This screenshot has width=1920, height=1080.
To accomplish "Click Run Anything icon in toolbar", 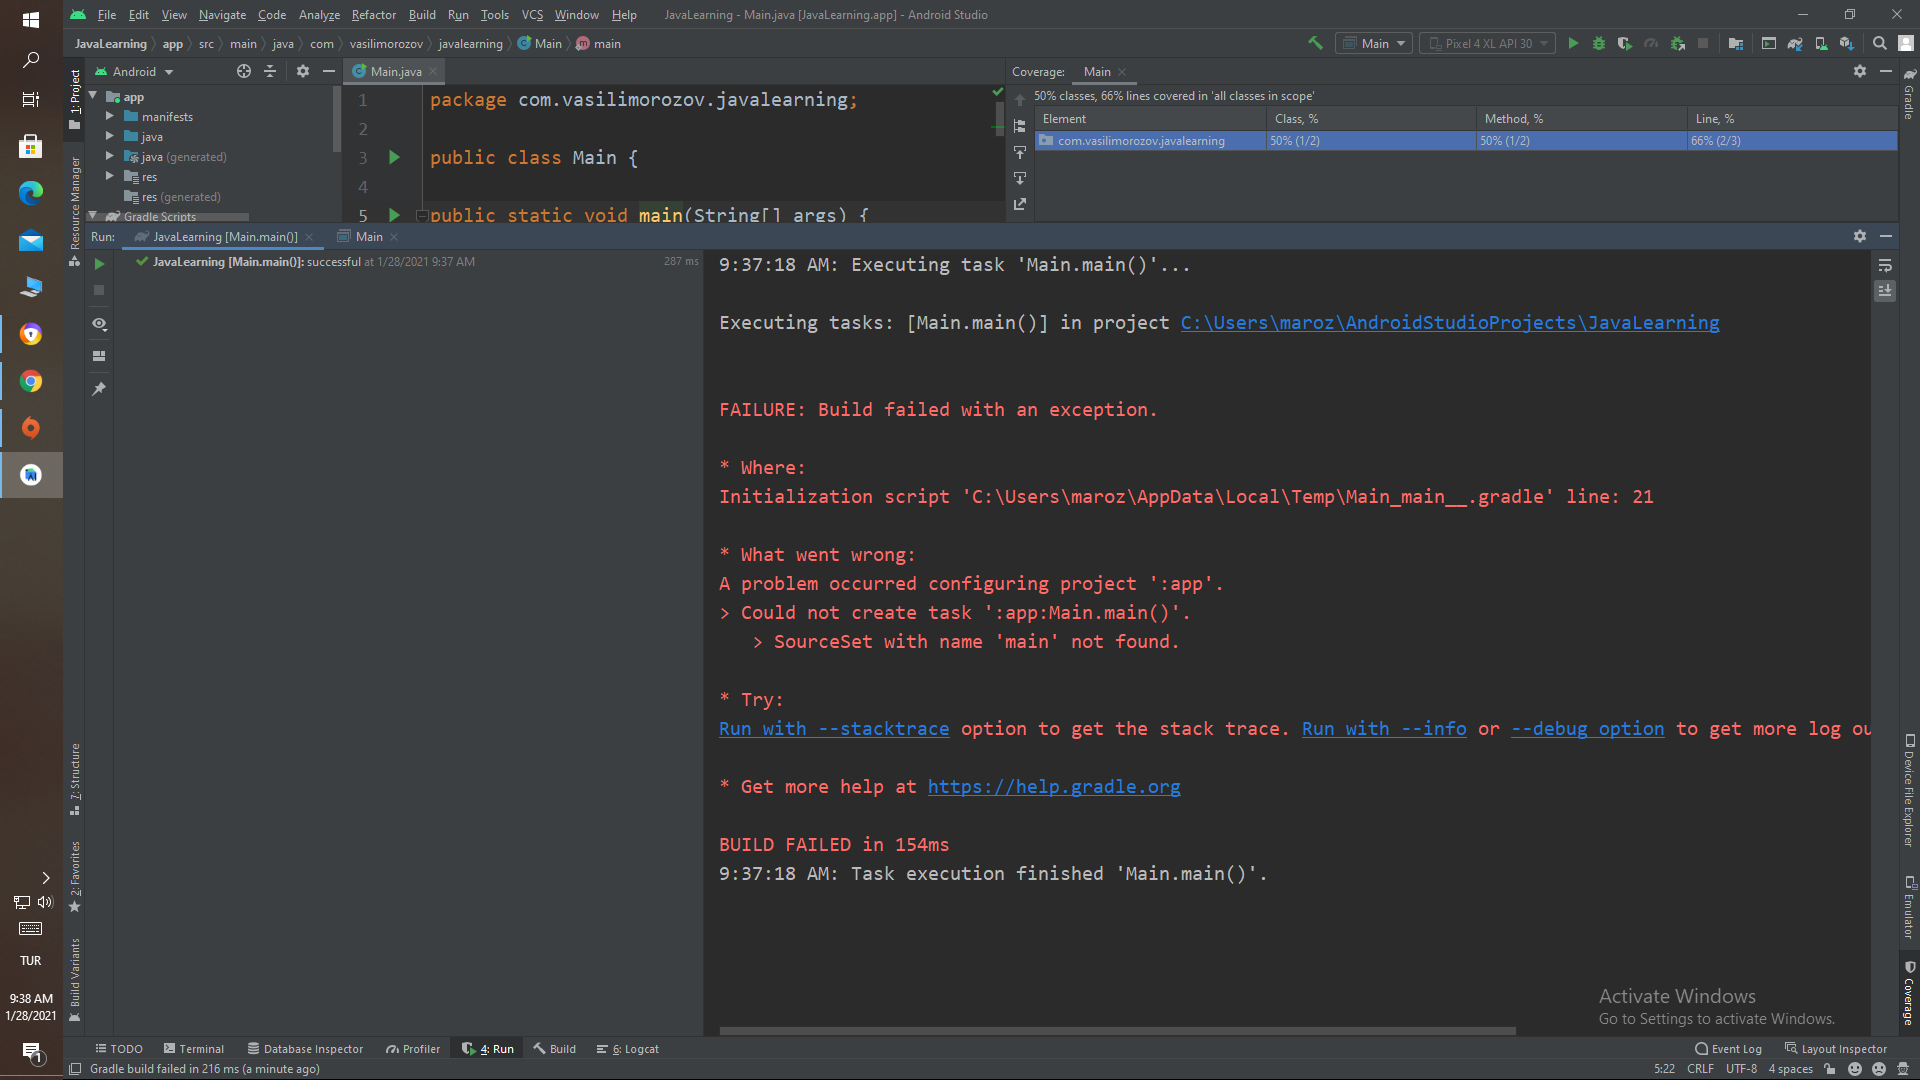I will click(x=1769, y=43).
